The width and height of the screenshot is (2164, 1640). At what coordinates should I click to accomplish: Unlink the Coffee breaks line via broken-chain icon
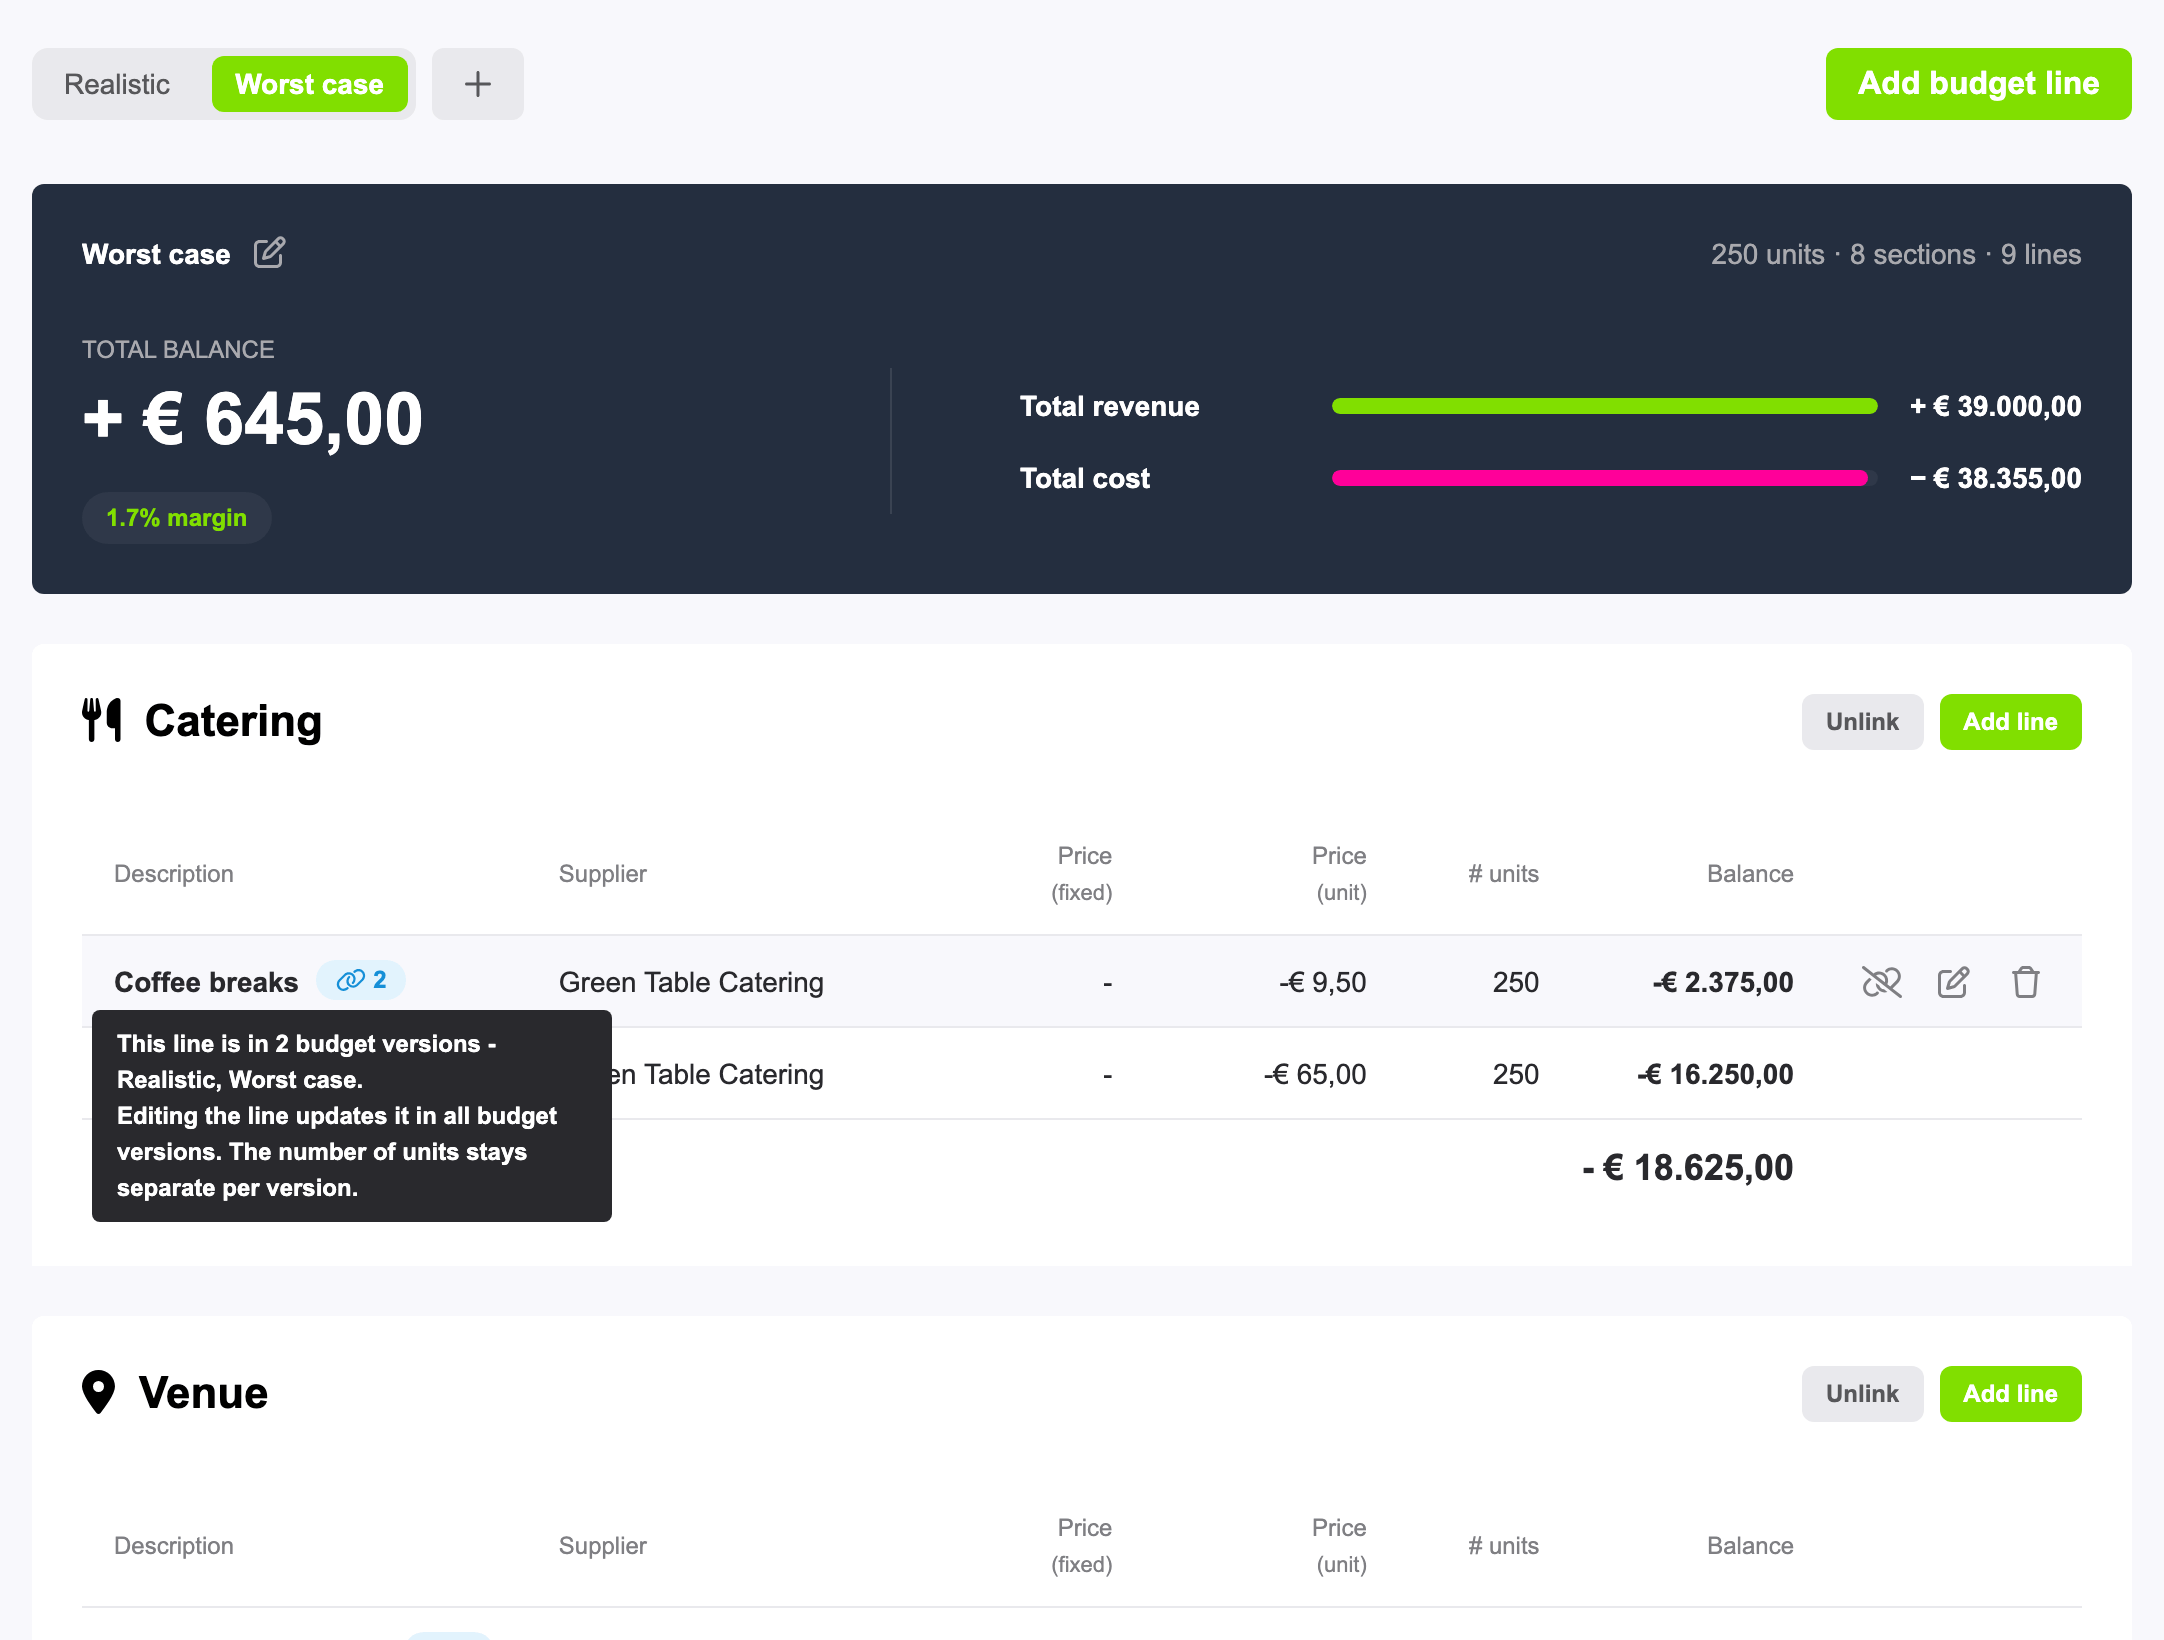(1881, 982)
